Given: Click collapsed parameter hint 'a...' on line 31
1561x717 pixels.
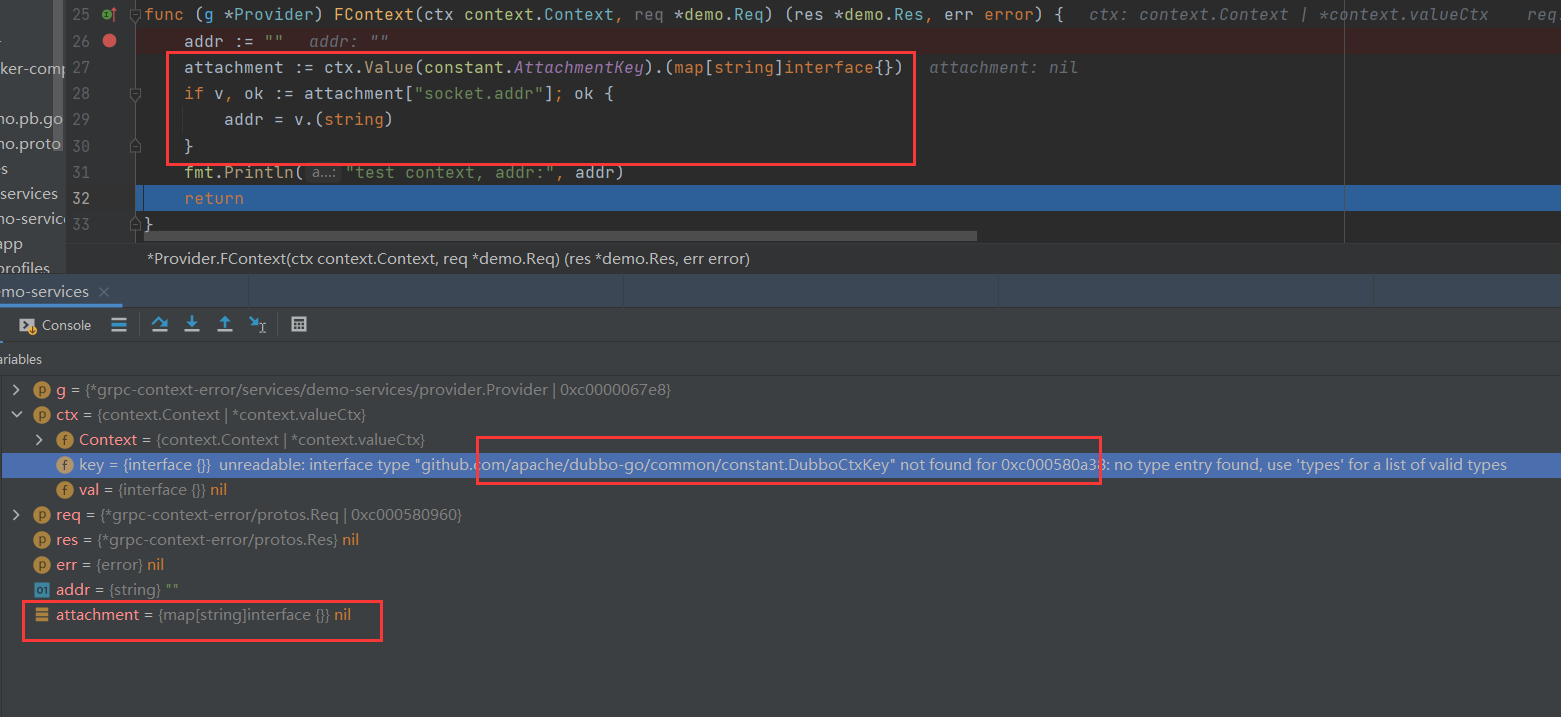Looking at the screenshot, I should 323,172.
